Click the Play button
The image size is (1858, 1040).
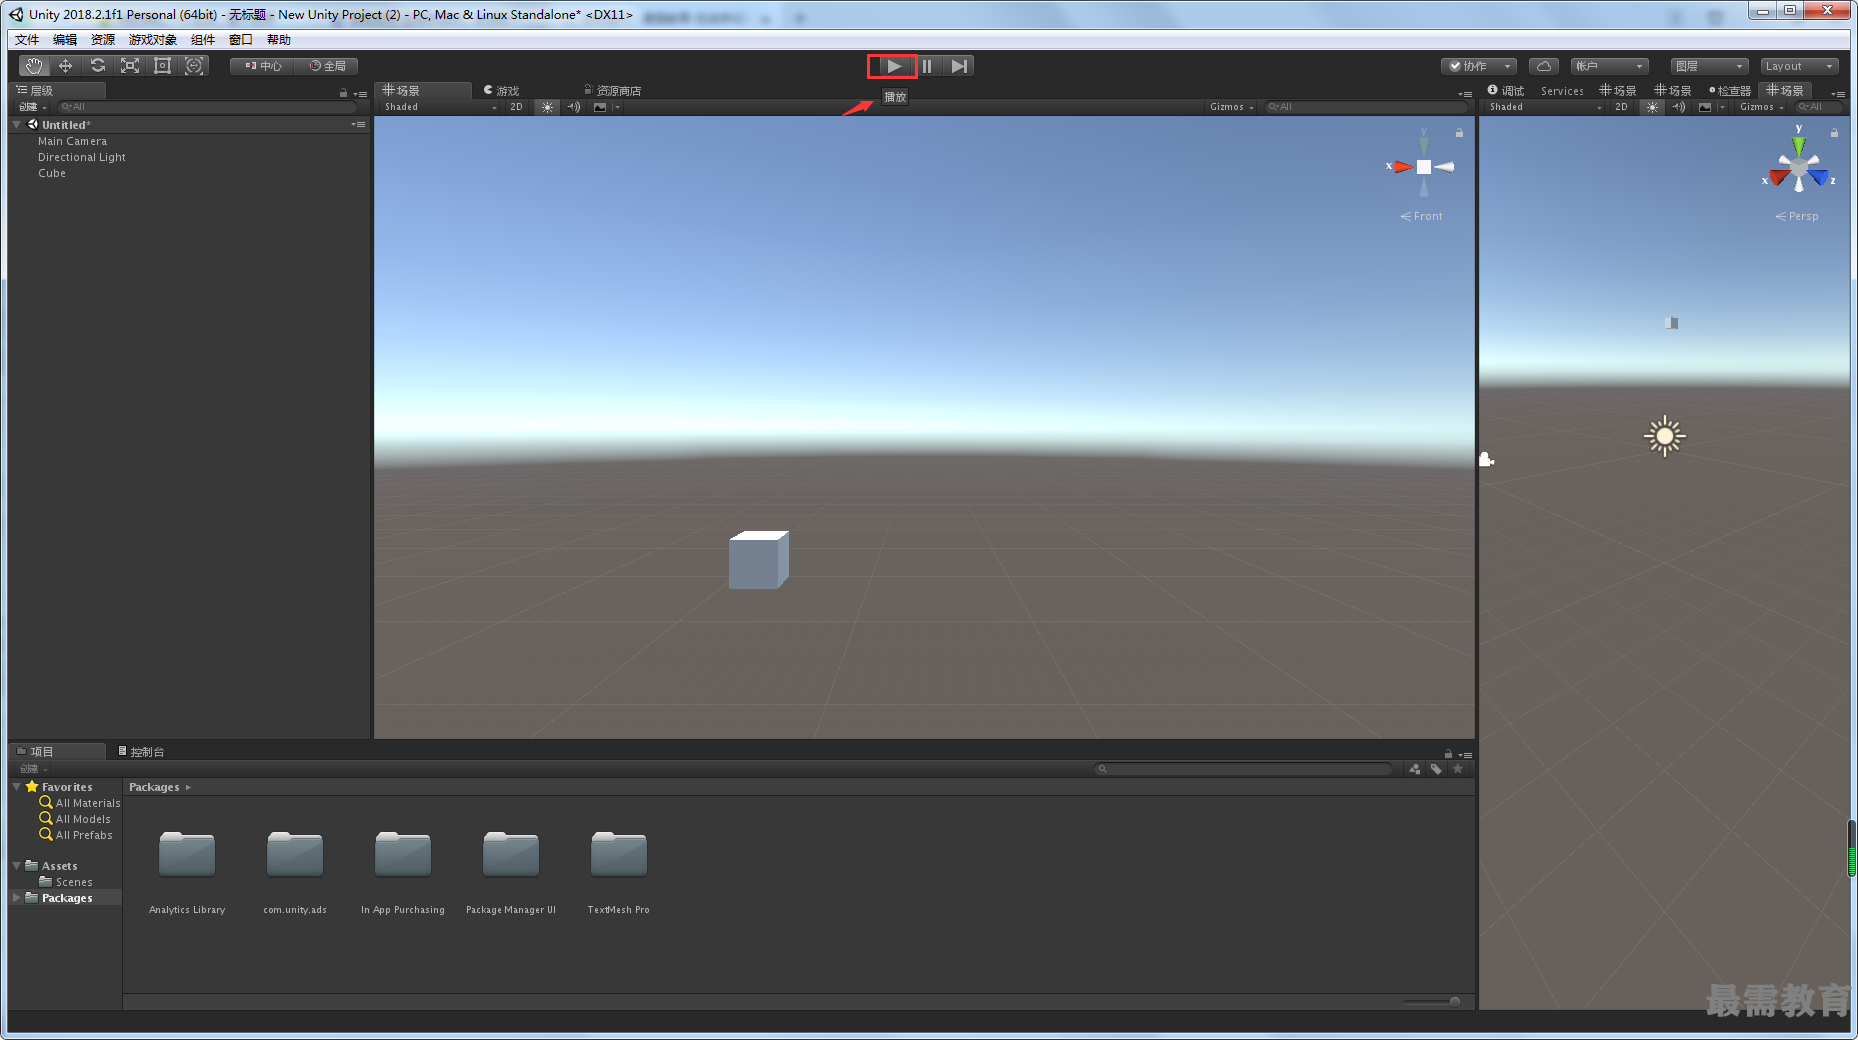pyautogui.click(x=893, y=66)
